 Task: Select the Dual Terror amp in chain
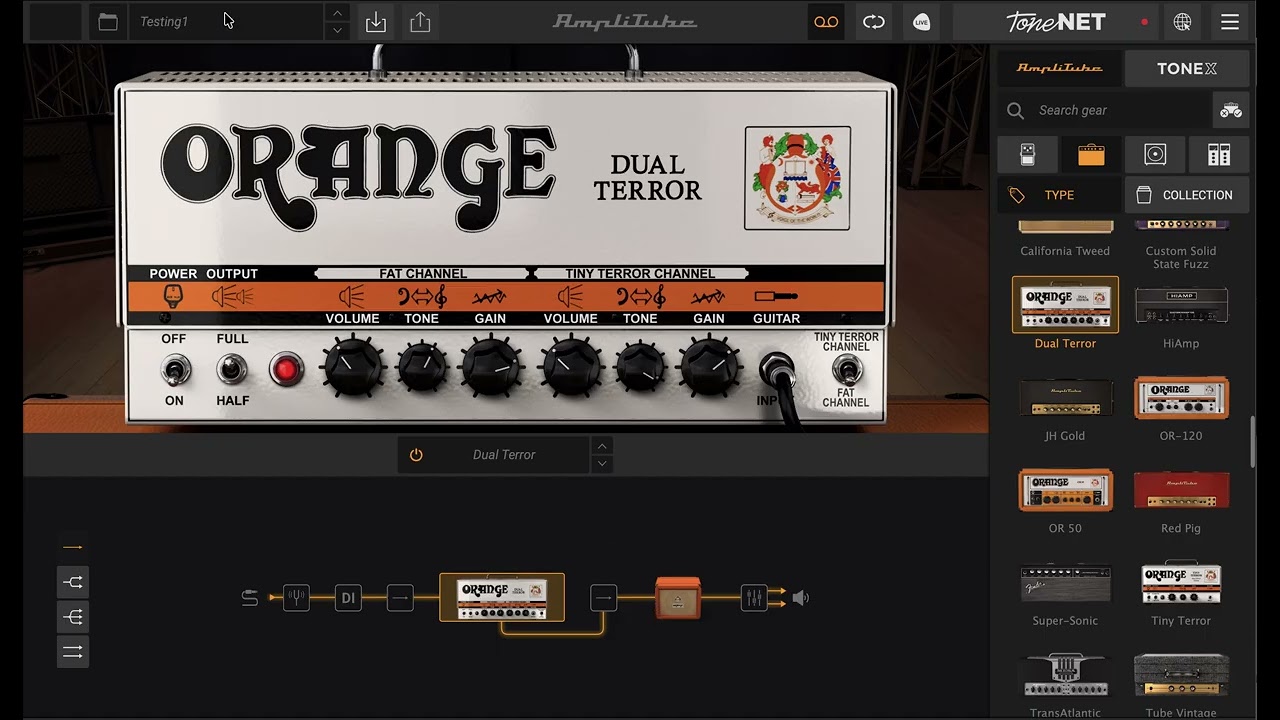tap(502, 597)
